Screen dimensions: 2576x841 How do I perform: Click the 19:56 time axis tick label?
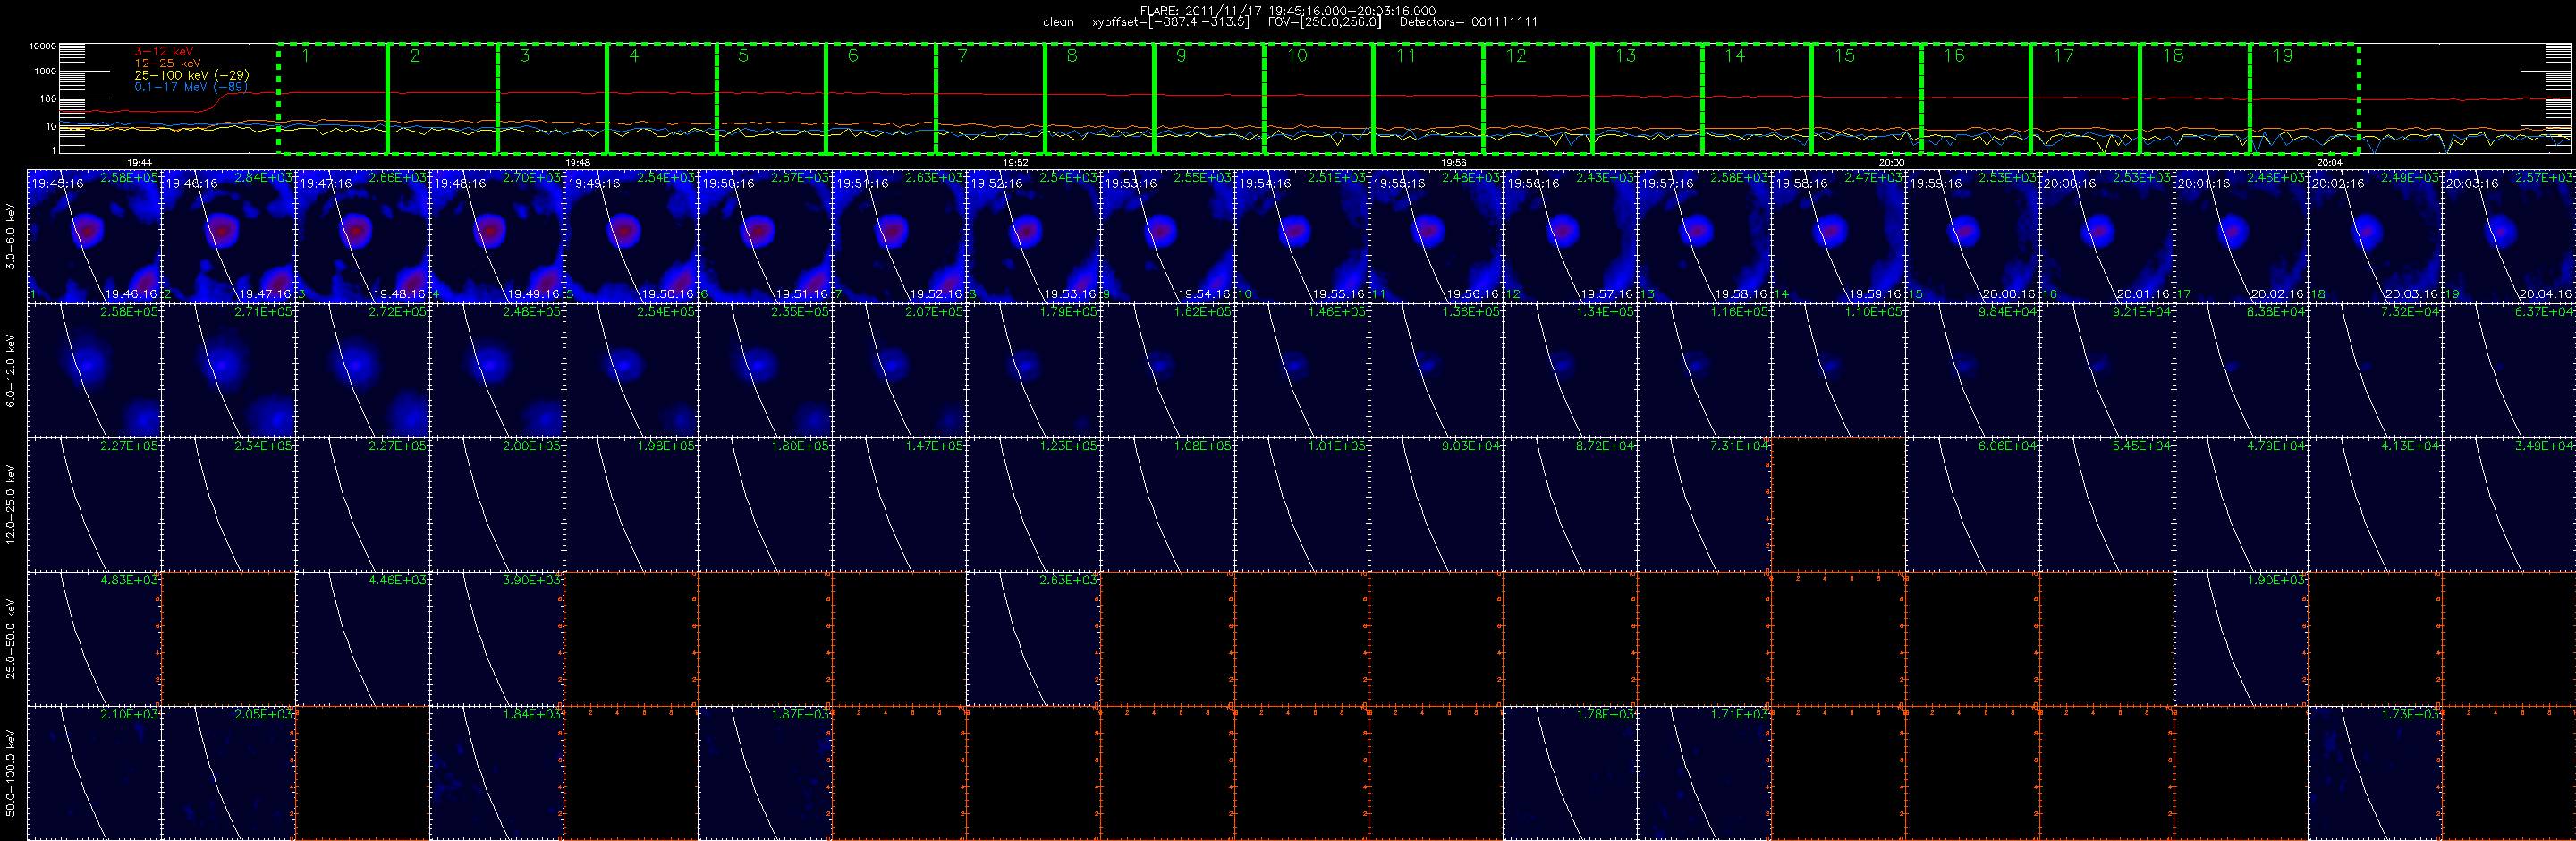tap(1454, 162)
